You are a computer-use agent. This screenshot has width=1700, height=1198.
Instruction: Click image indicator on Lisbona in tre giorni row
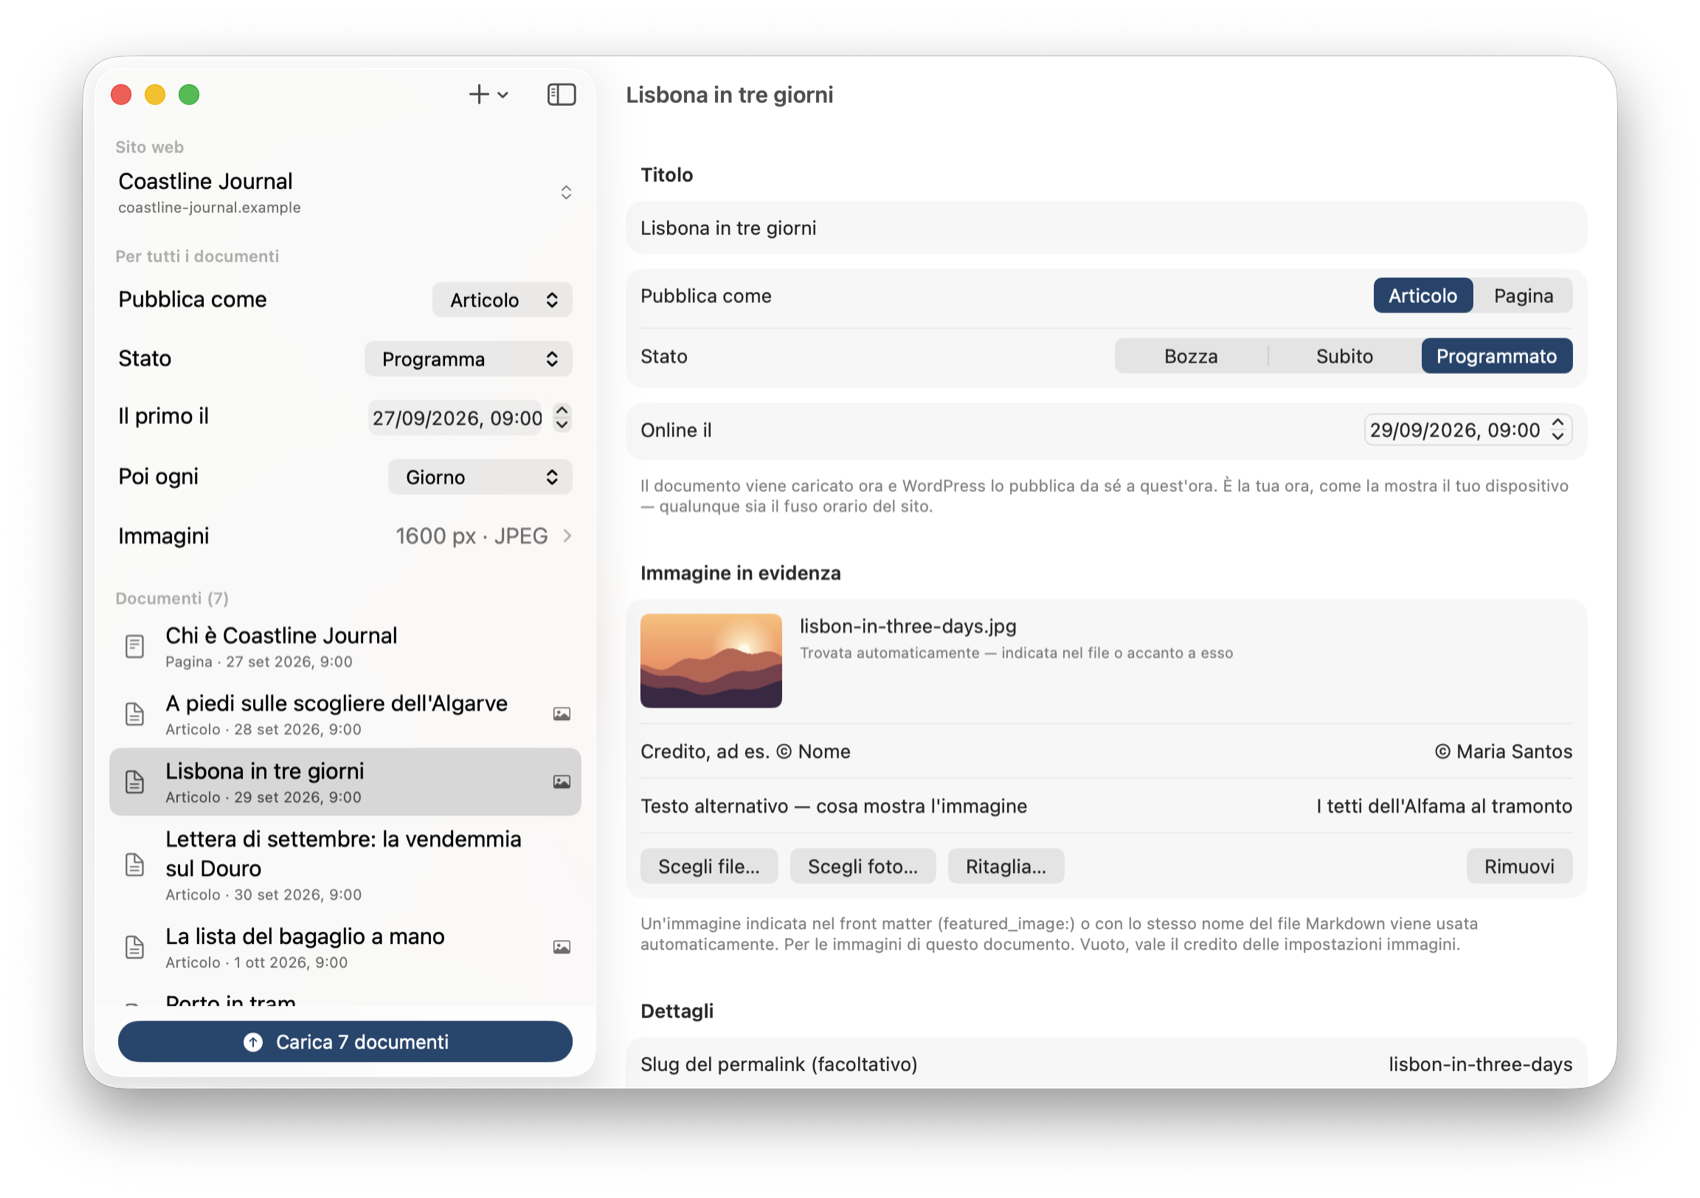[x=562, y=782]
